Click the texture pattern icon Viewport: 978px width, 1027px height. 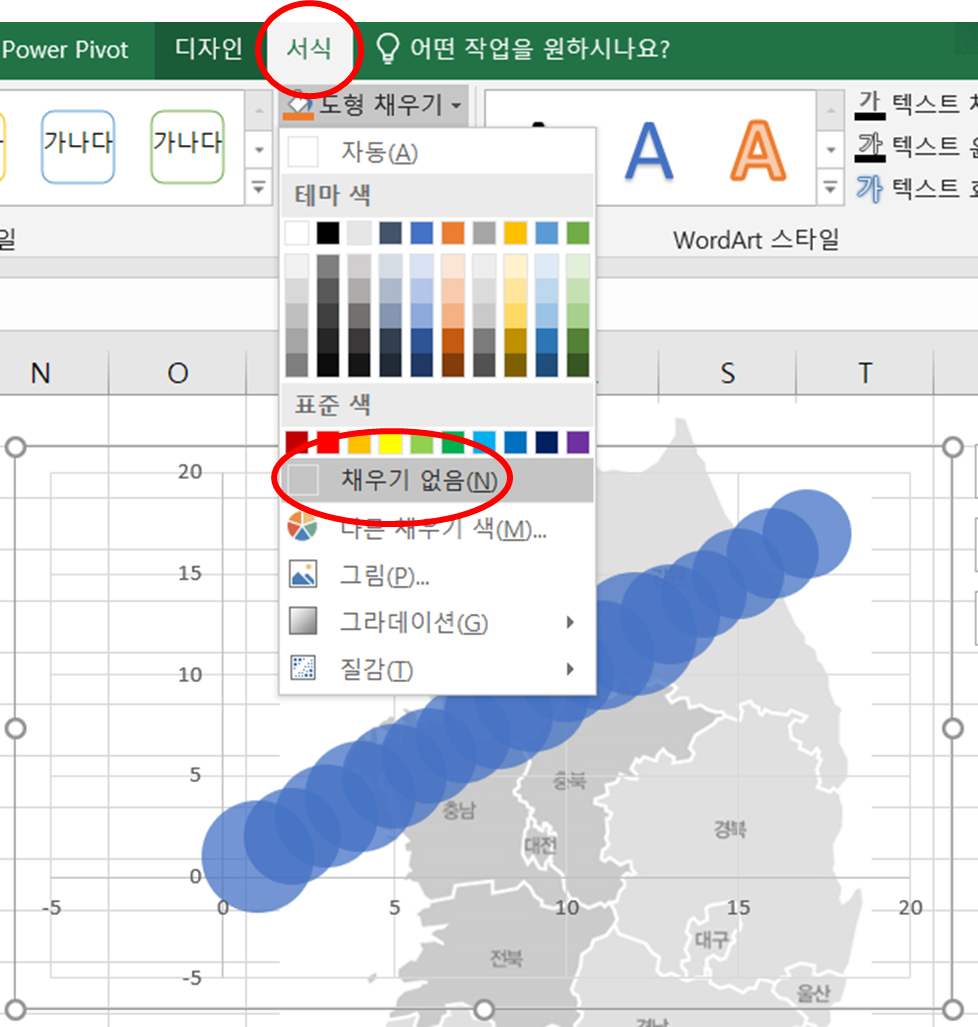[x=303, y=668]
